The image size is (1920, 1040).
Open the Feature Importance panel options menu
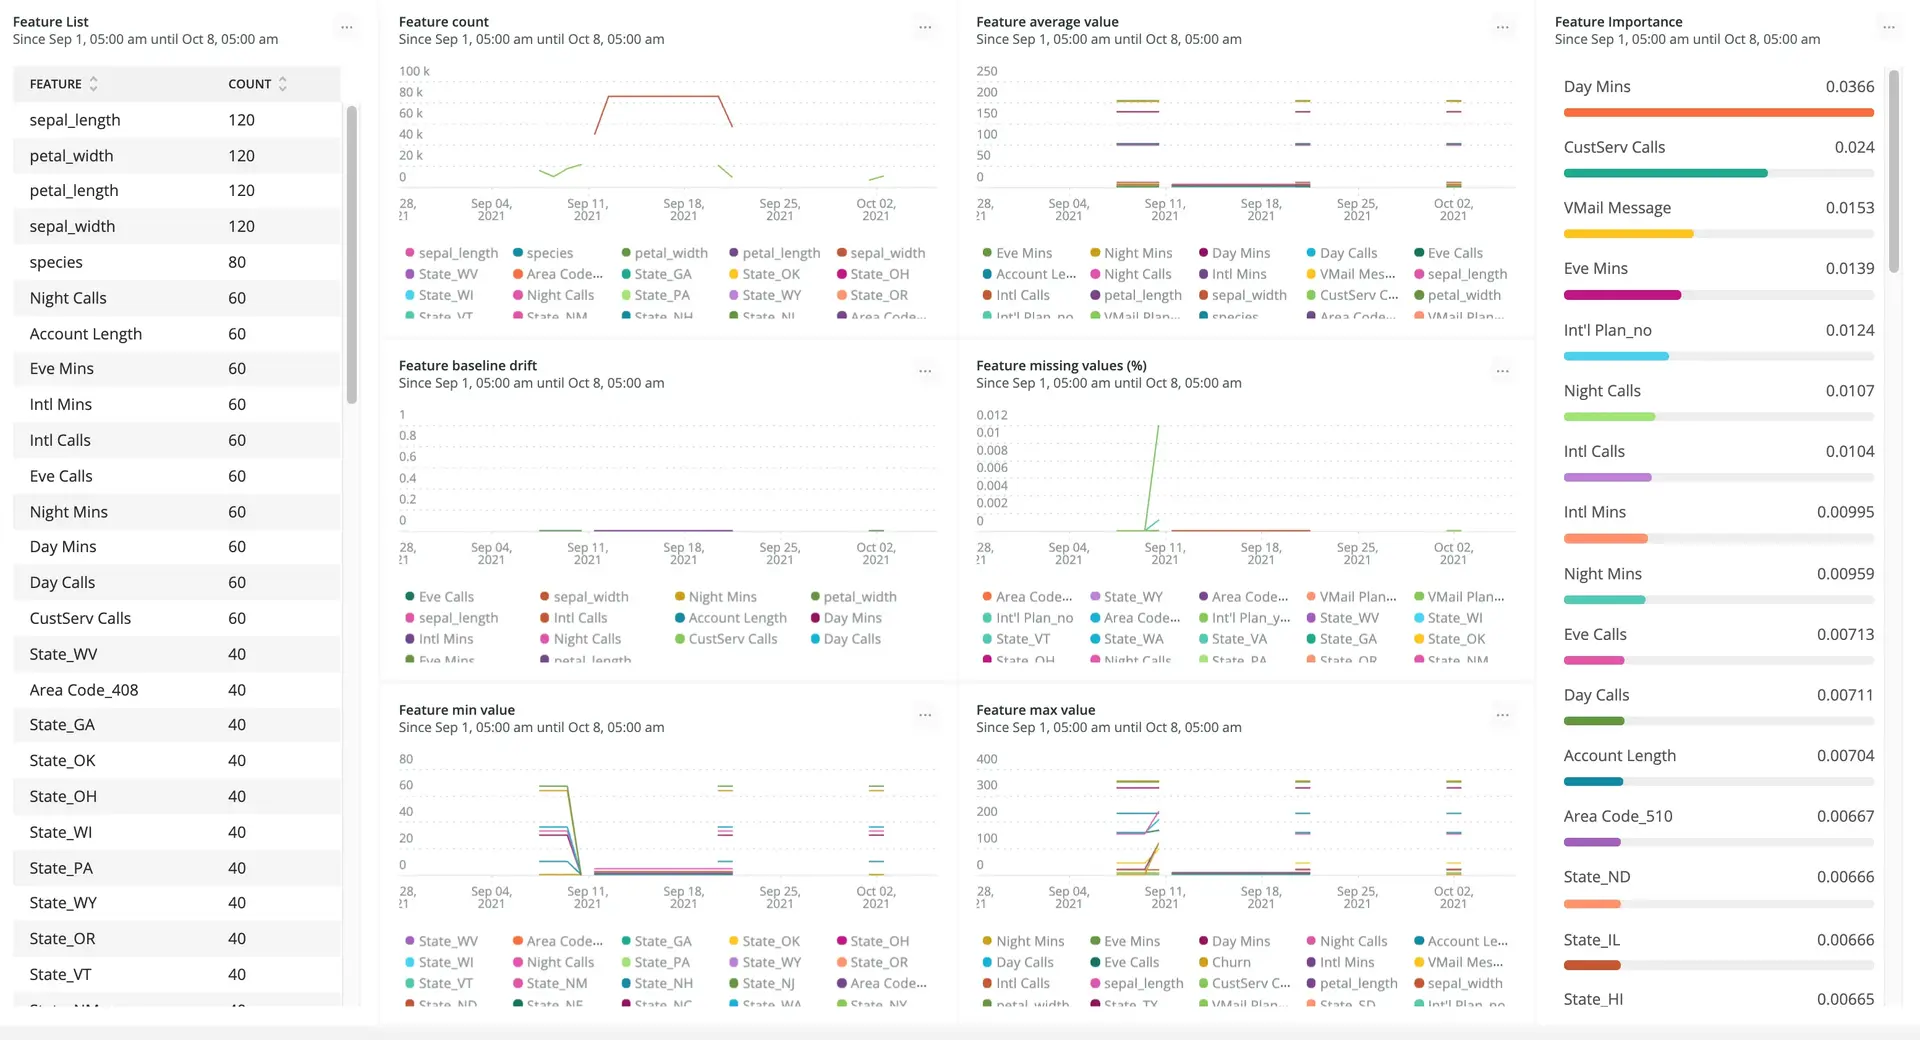pos(1888,28)
